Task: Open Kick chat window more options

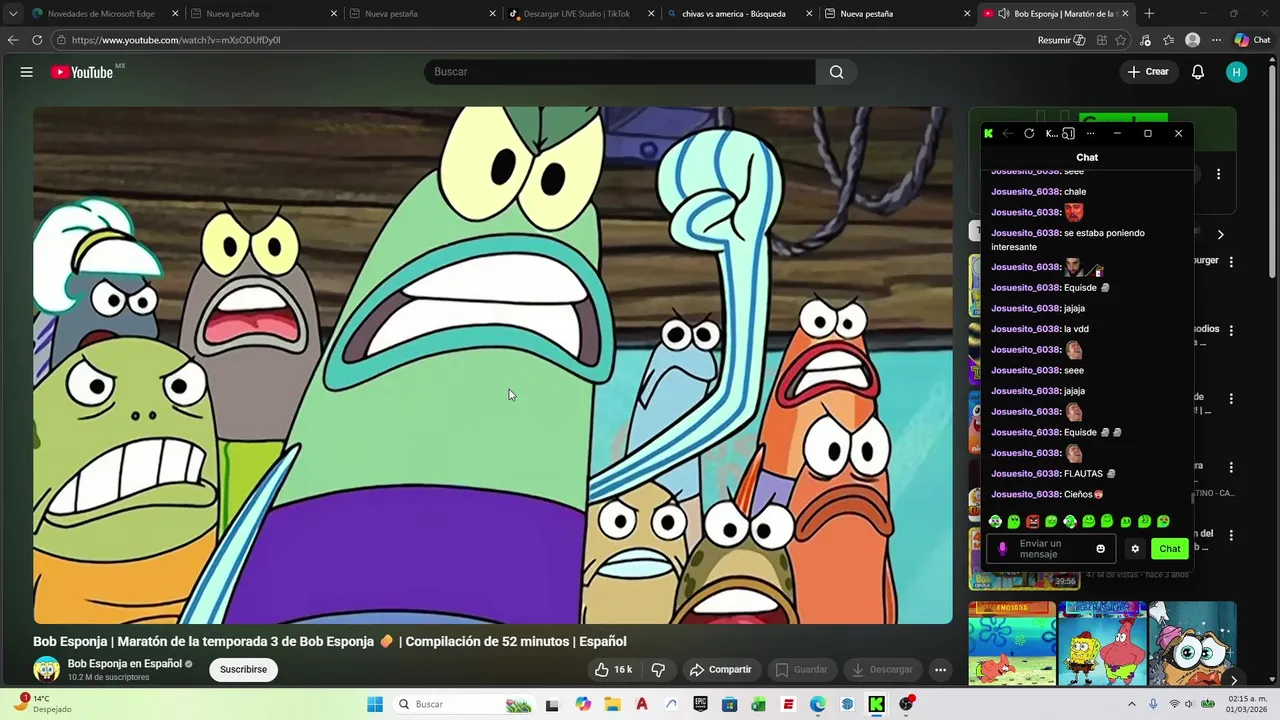Action: 1091,133
